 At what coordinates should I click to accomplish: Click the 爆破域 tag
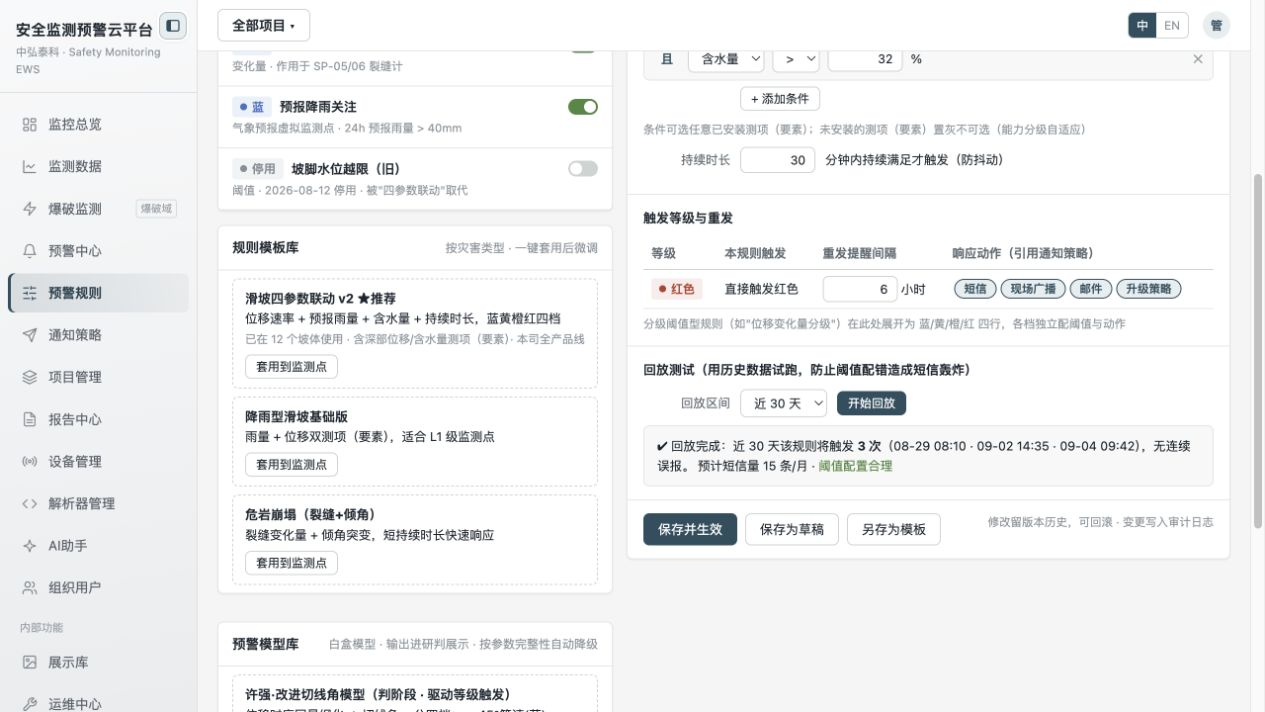156,209
